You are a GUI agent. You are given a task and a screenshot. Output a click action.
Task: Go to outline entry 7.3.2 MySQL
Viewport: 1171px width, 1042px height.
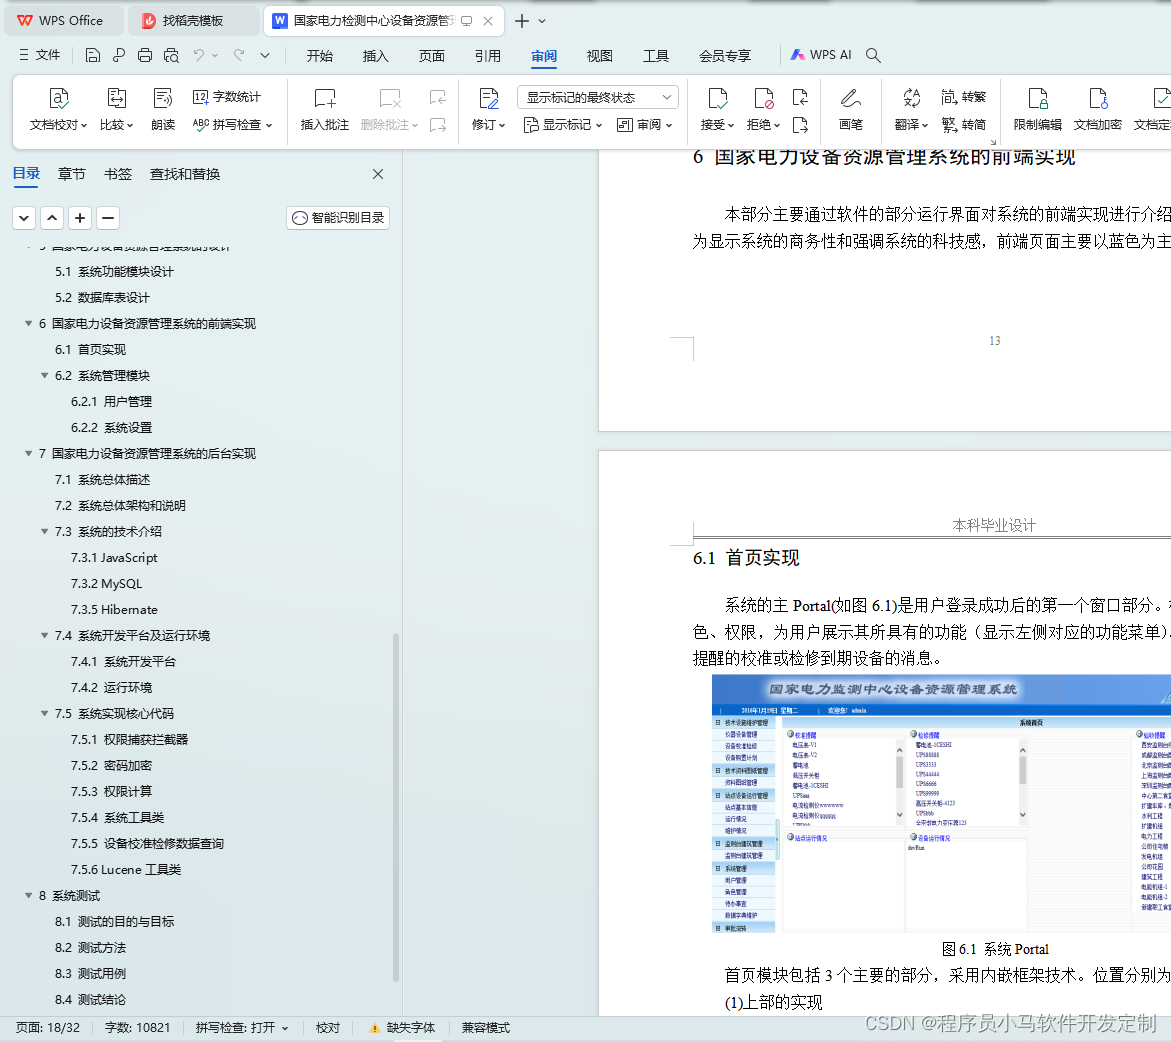tap(106, 584)
